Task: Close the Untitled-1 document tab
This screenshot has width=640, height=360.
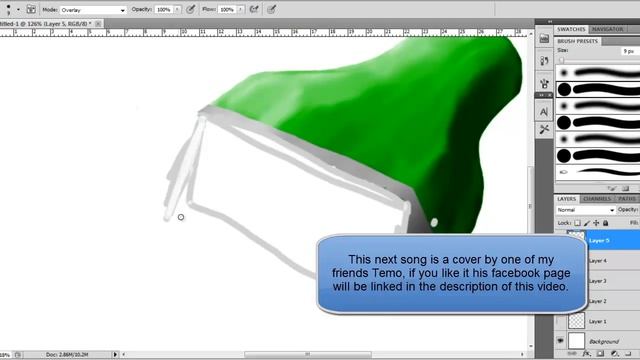Action: click(98, 24)
